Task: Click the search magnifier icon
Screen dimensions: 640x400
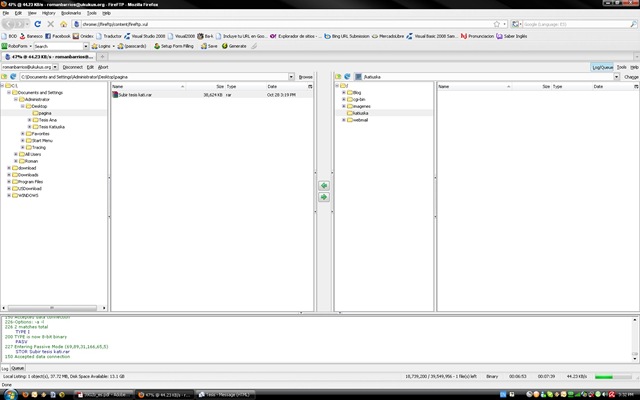Action: point(633,24)
